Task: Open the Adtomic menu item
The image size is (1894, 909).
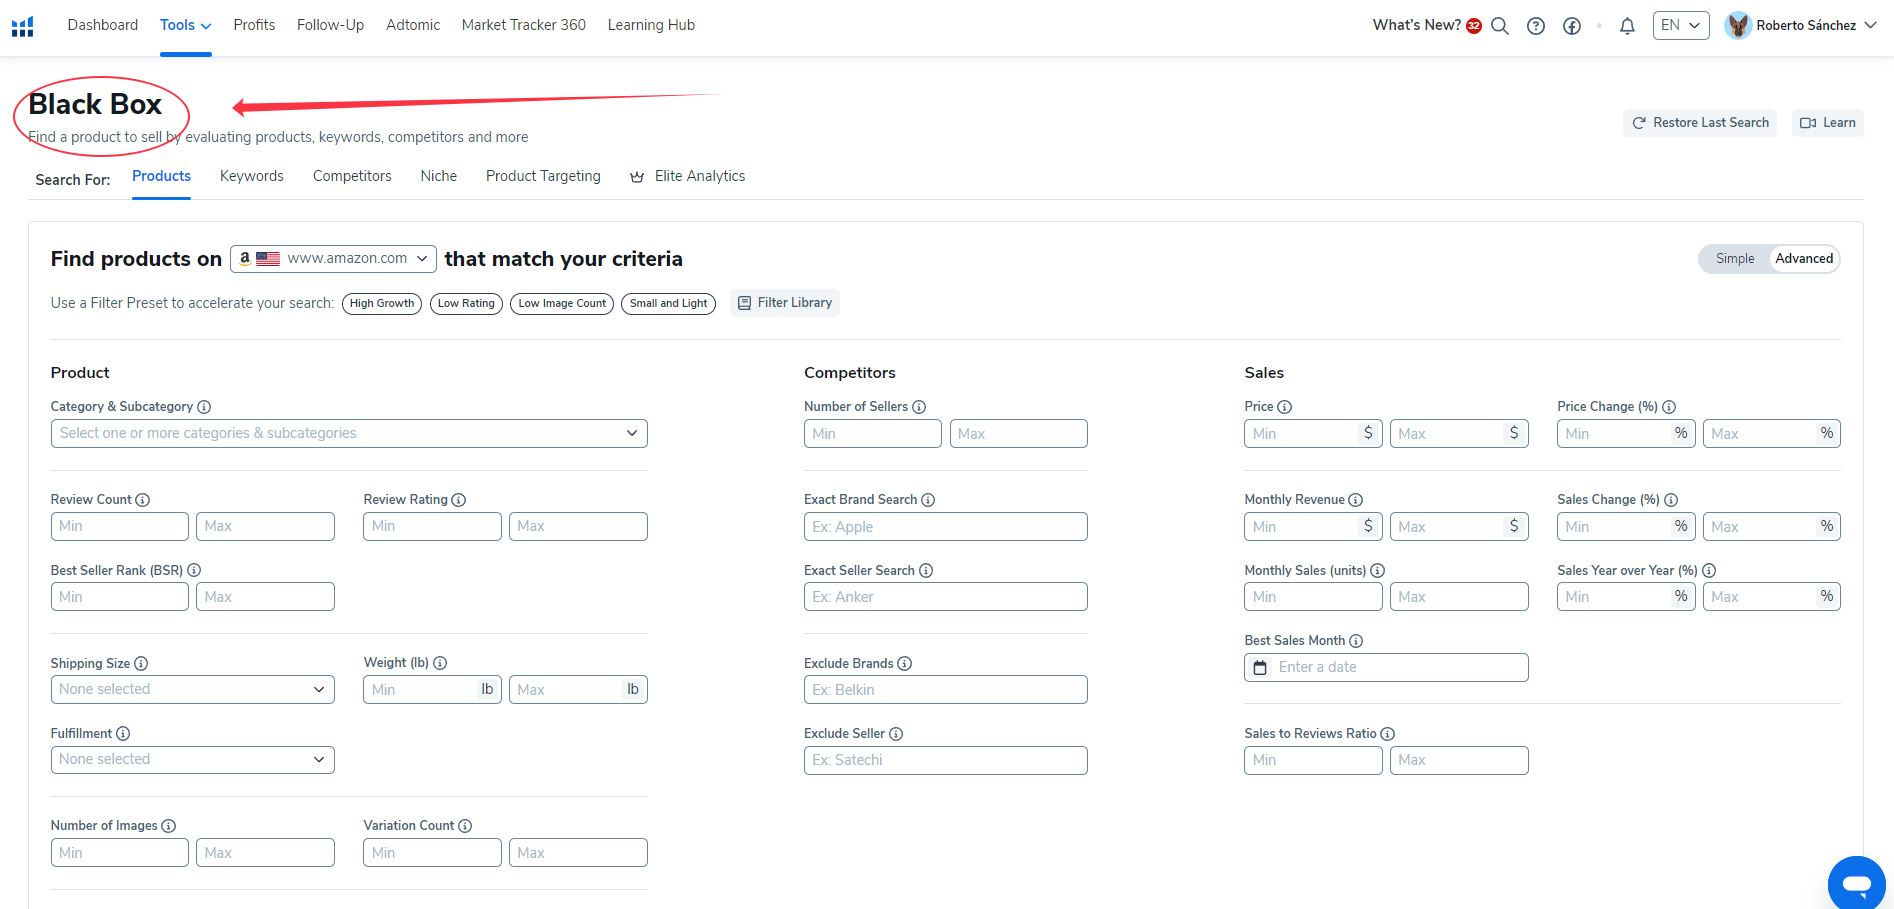Action: 413,25
